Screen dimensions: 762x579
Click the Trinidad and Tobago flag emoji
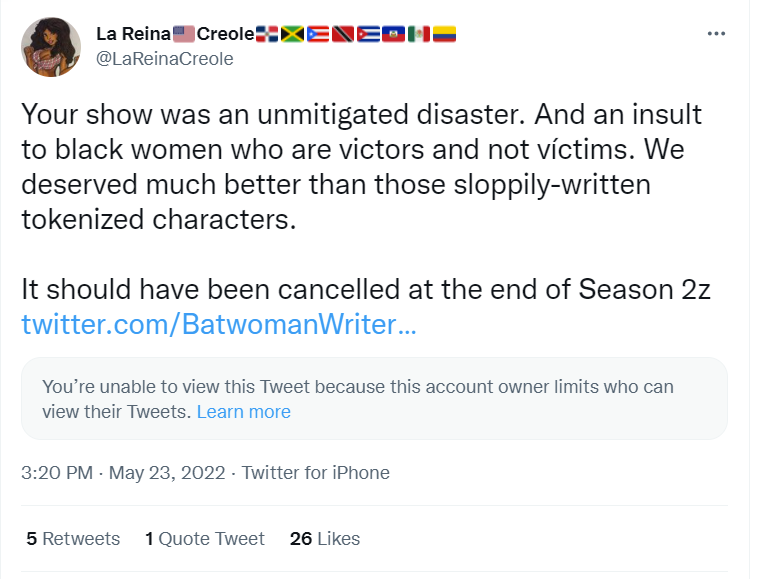coord(343,34)
